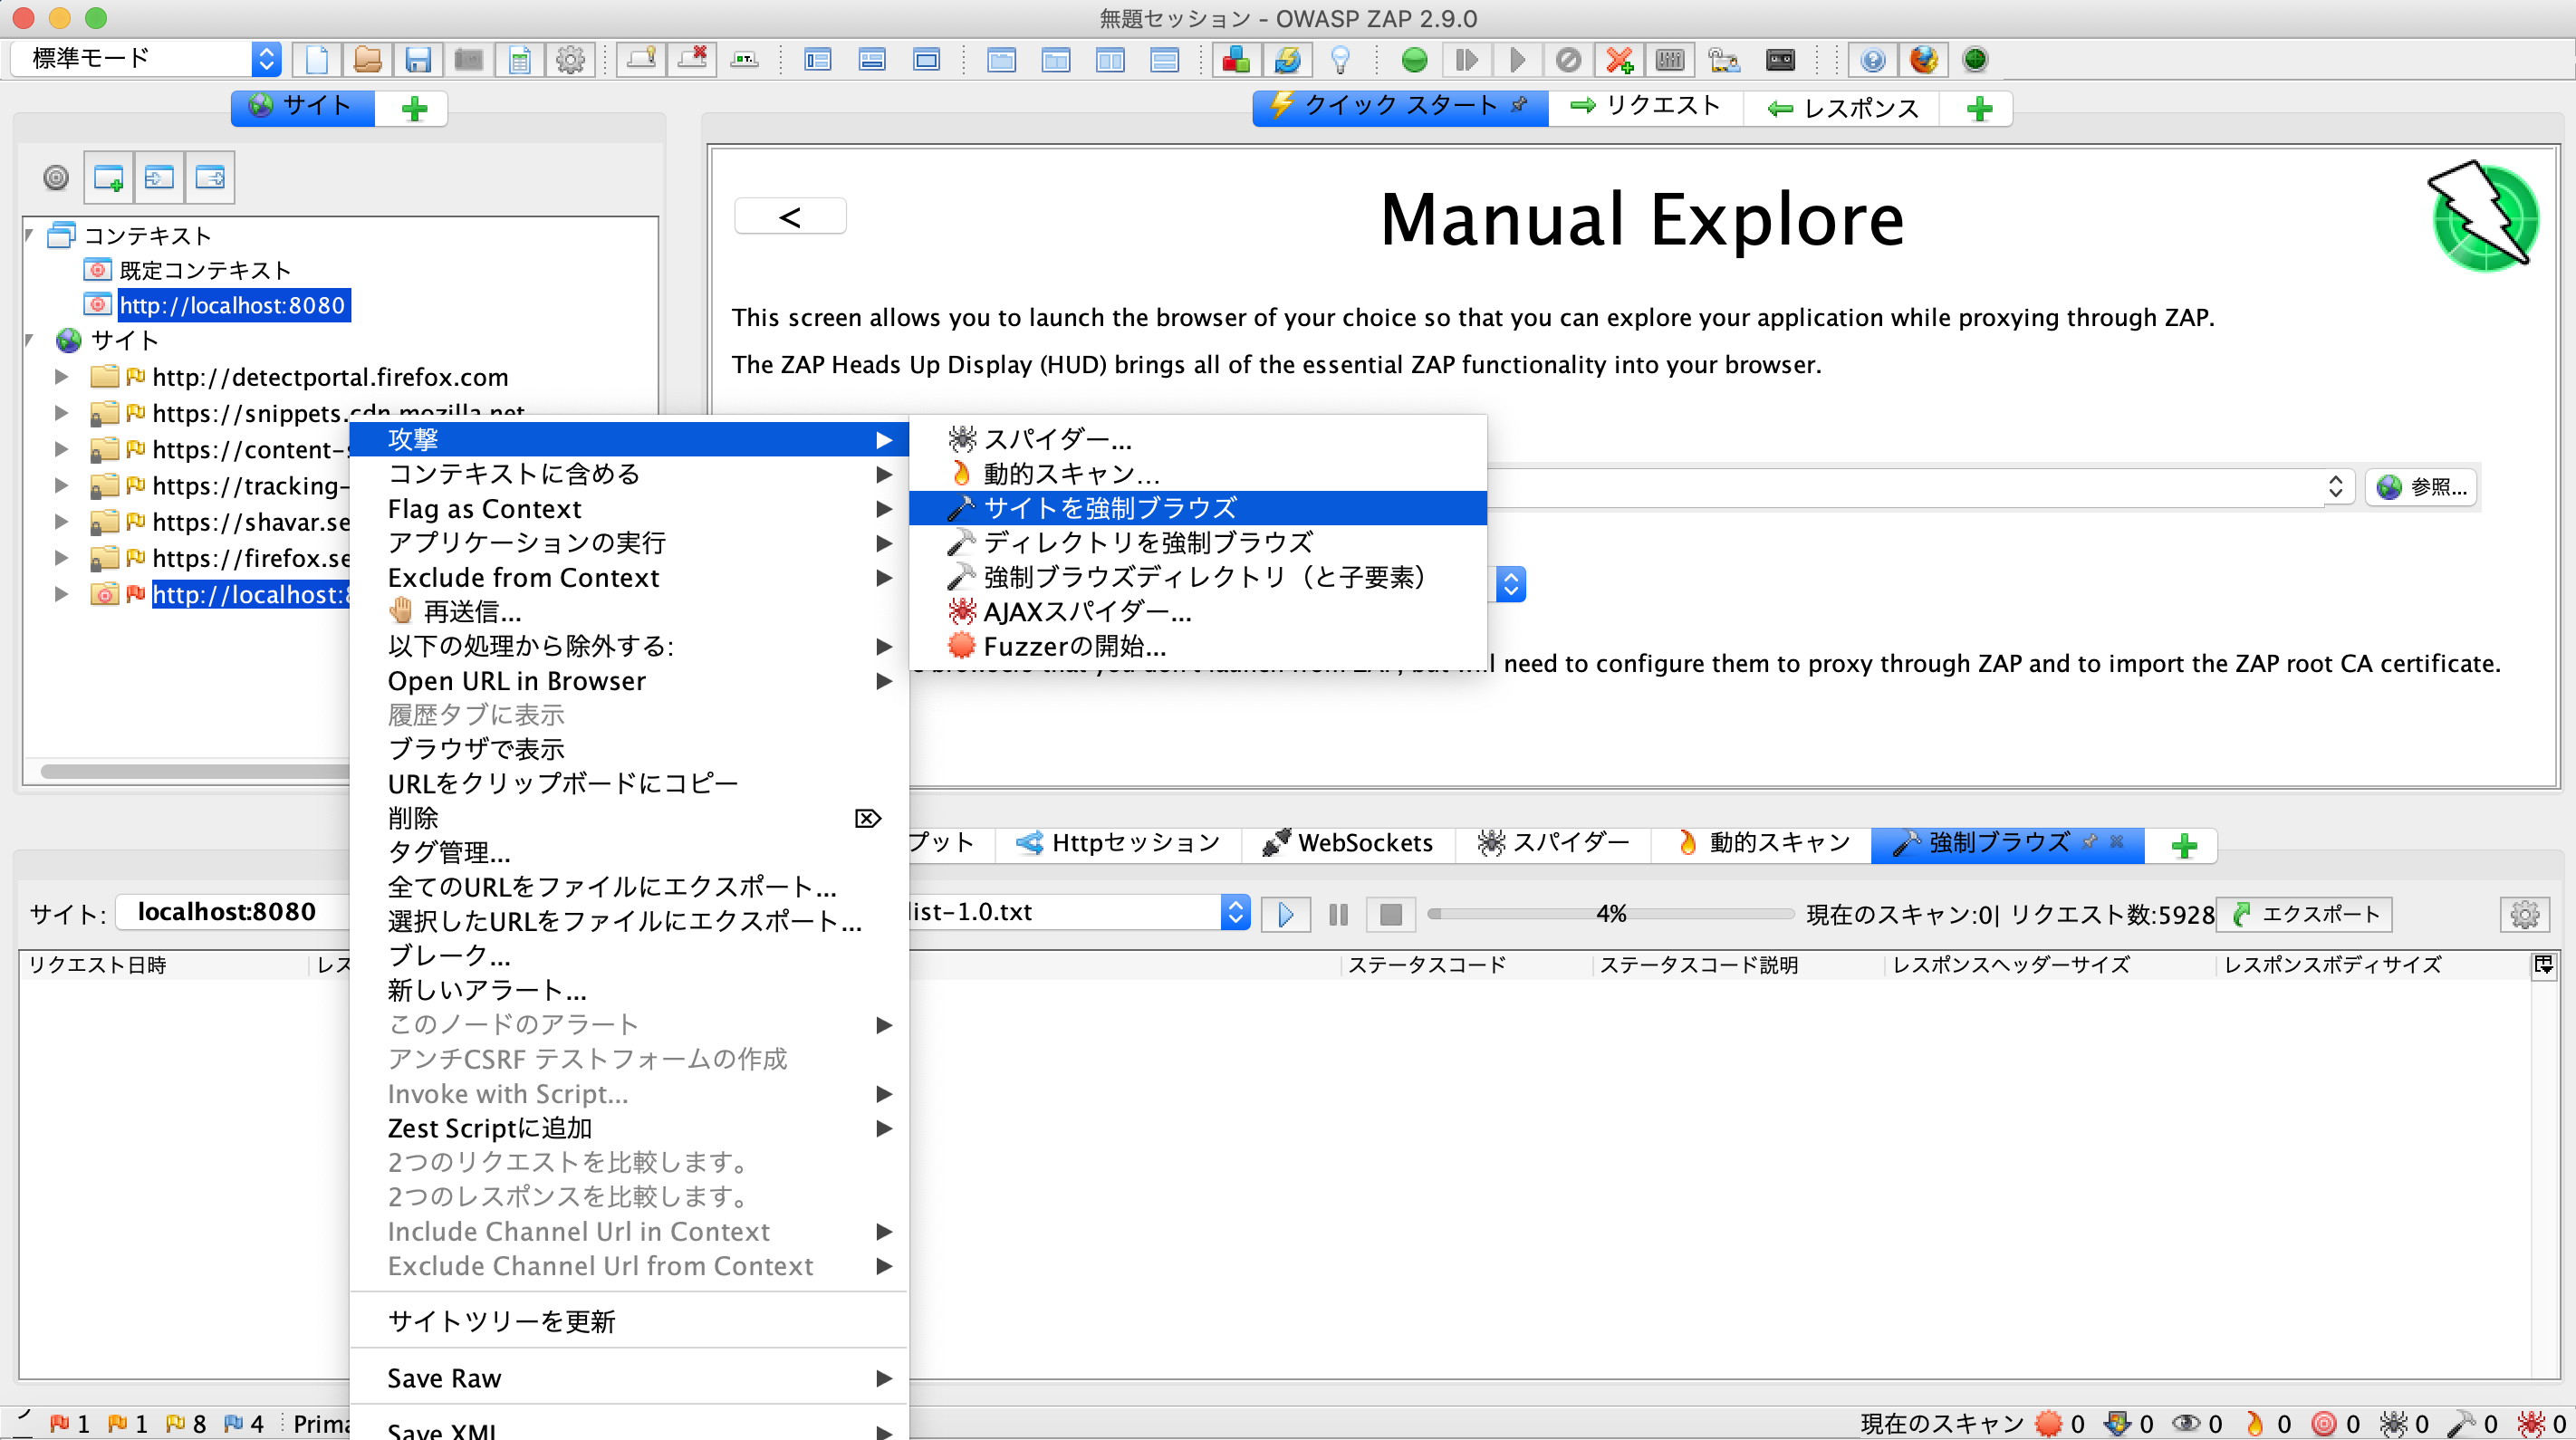Open the browser selection dropdown arrow
The image size is (2576, 1440).
coord(1511,584)
